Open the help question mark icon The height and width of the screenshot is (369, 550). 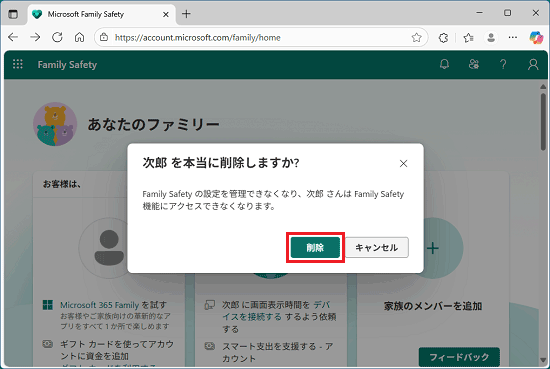click(x=503, y=64)
